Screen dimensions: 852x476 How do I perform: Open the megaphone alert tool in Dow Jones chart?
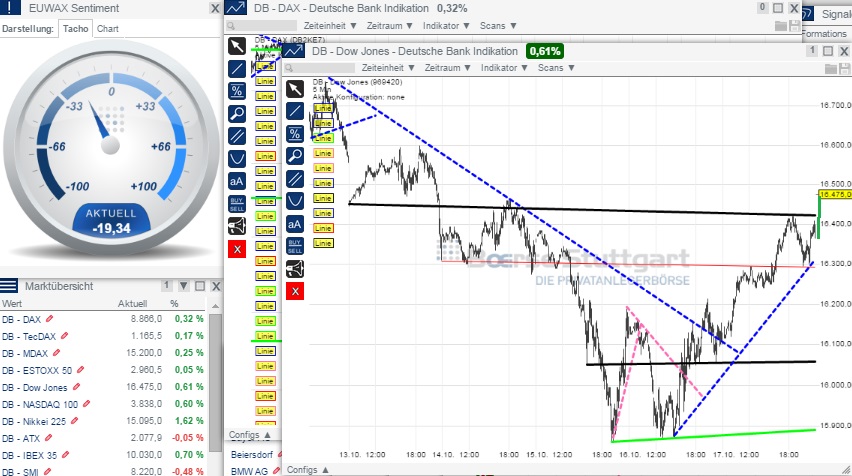pyautogui.click(x=295, y=269)
